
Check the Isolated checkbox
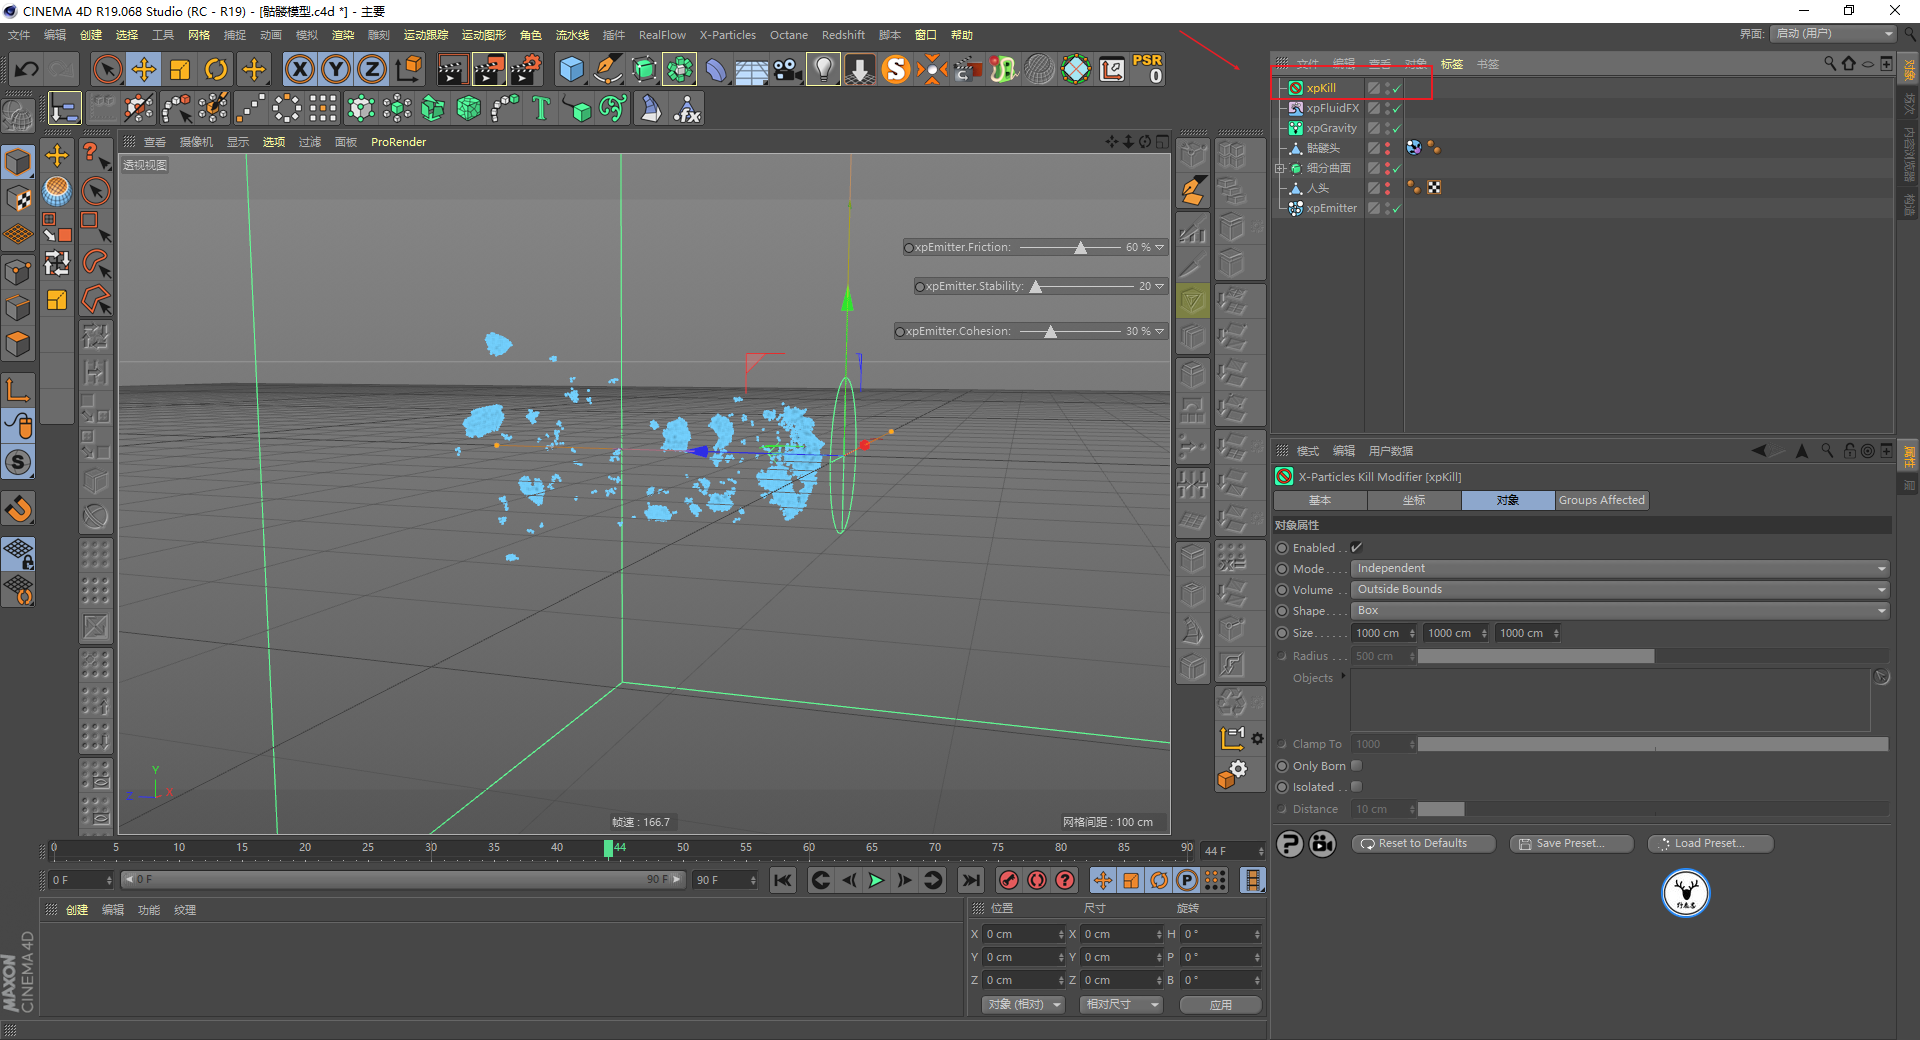pos(1357,787)
